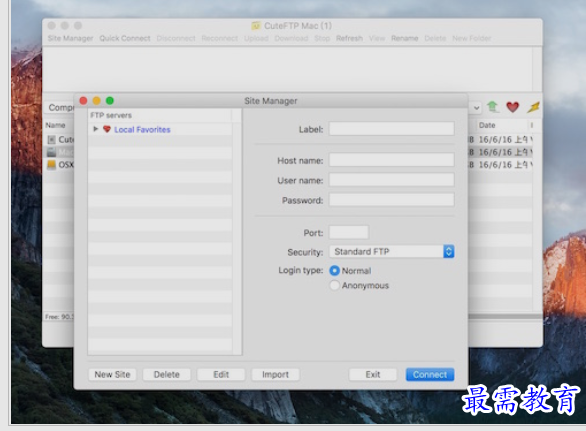Click Site Manager in CuteFTP toolbar
Viewport: 586px width, 431px height.
pyautogui.click(x=71, y=38)
